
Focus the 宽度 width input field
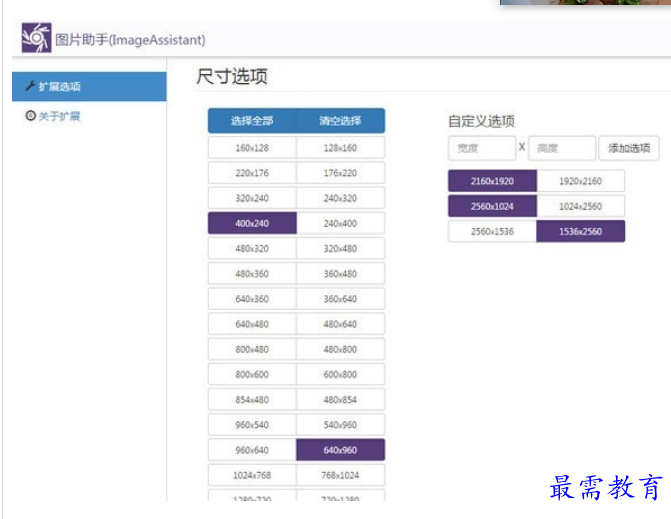pyautogui.click(x=481, y=148)
